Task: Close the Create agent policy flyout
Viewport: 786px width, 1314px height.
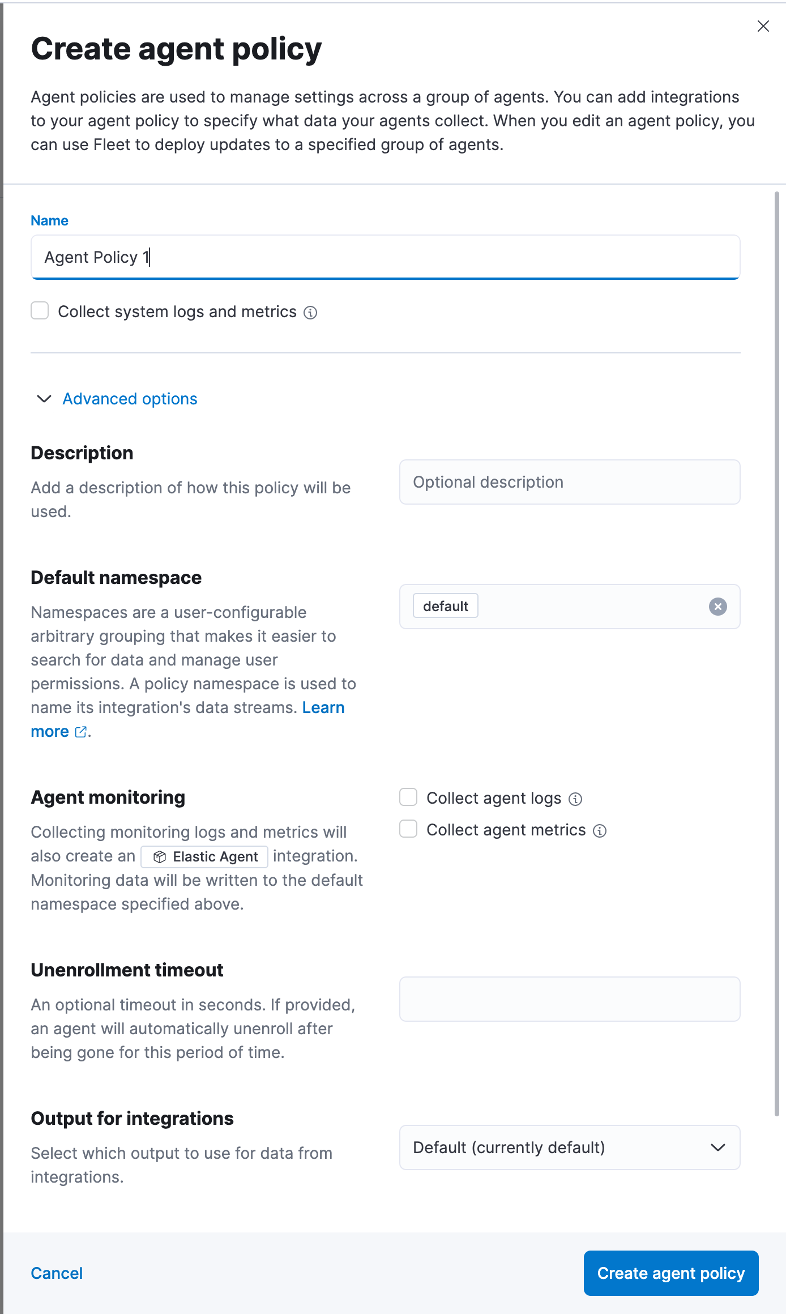Action: click(x=763, y=26)
